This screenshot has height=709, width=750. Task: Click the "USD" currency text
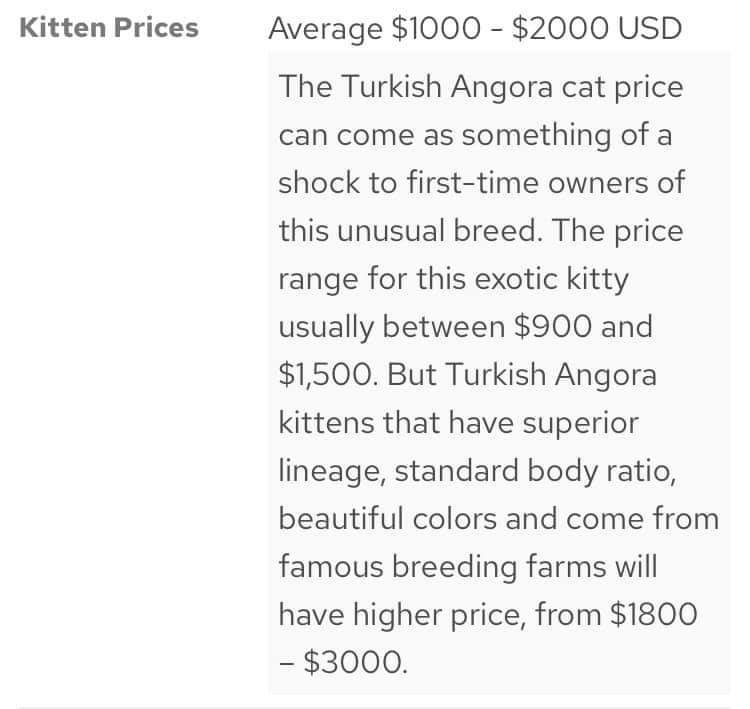tap(650, 28)
